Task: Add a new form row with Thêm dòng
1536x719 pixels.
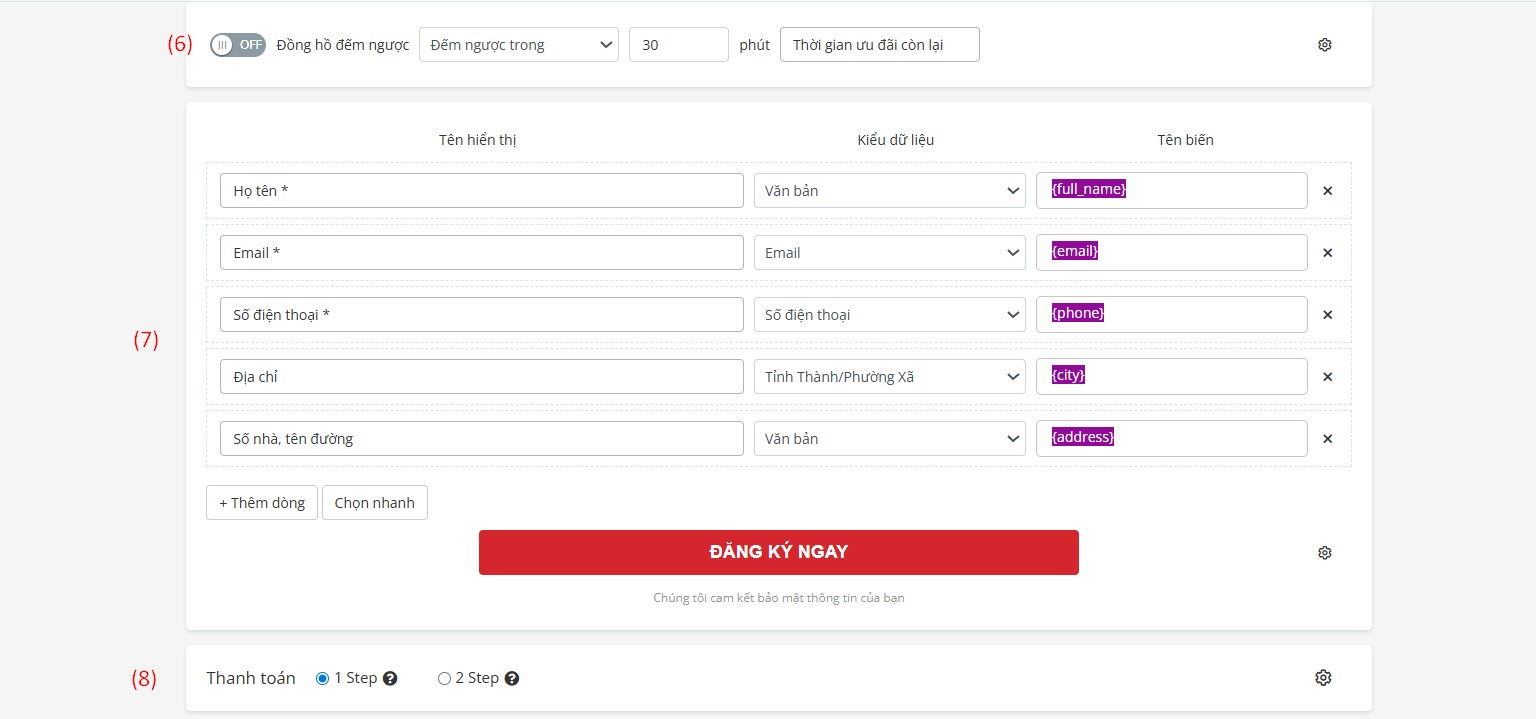Action: pos(261,502)
